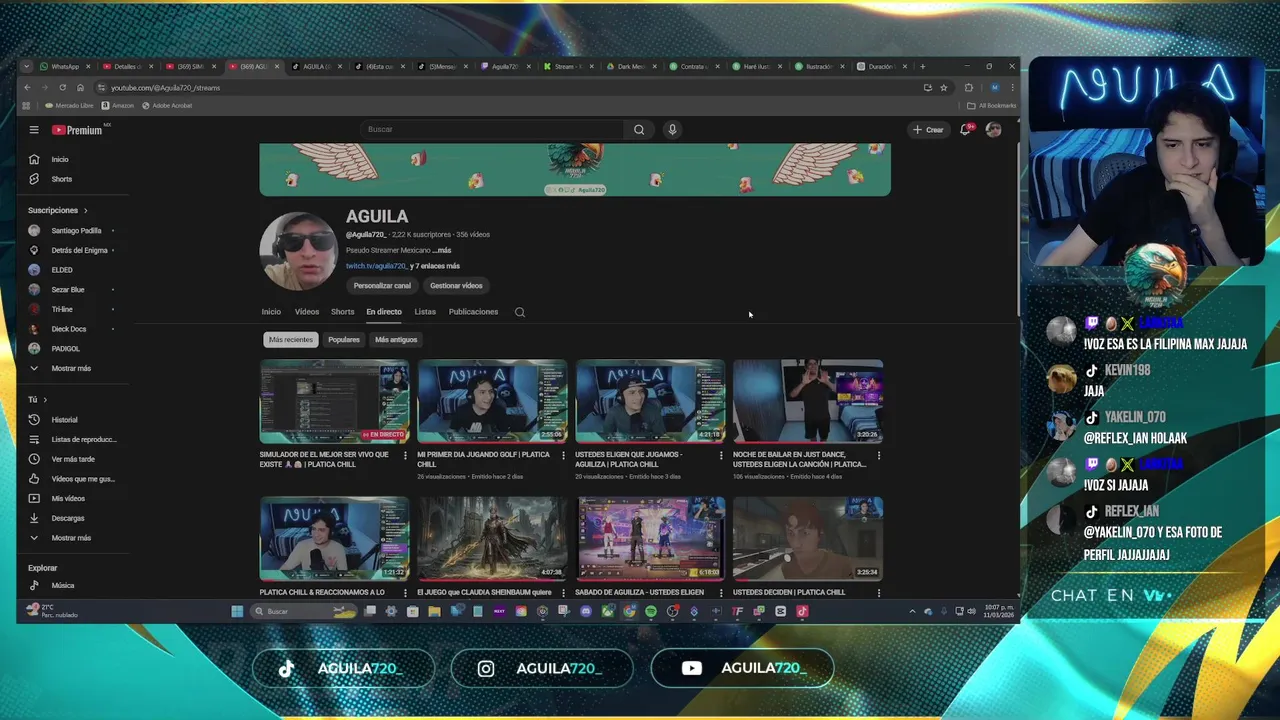This screenshot has width=1280, height=720.
Task: Open Mercado Libre bookmark
Action: click(x=69, y=106)
